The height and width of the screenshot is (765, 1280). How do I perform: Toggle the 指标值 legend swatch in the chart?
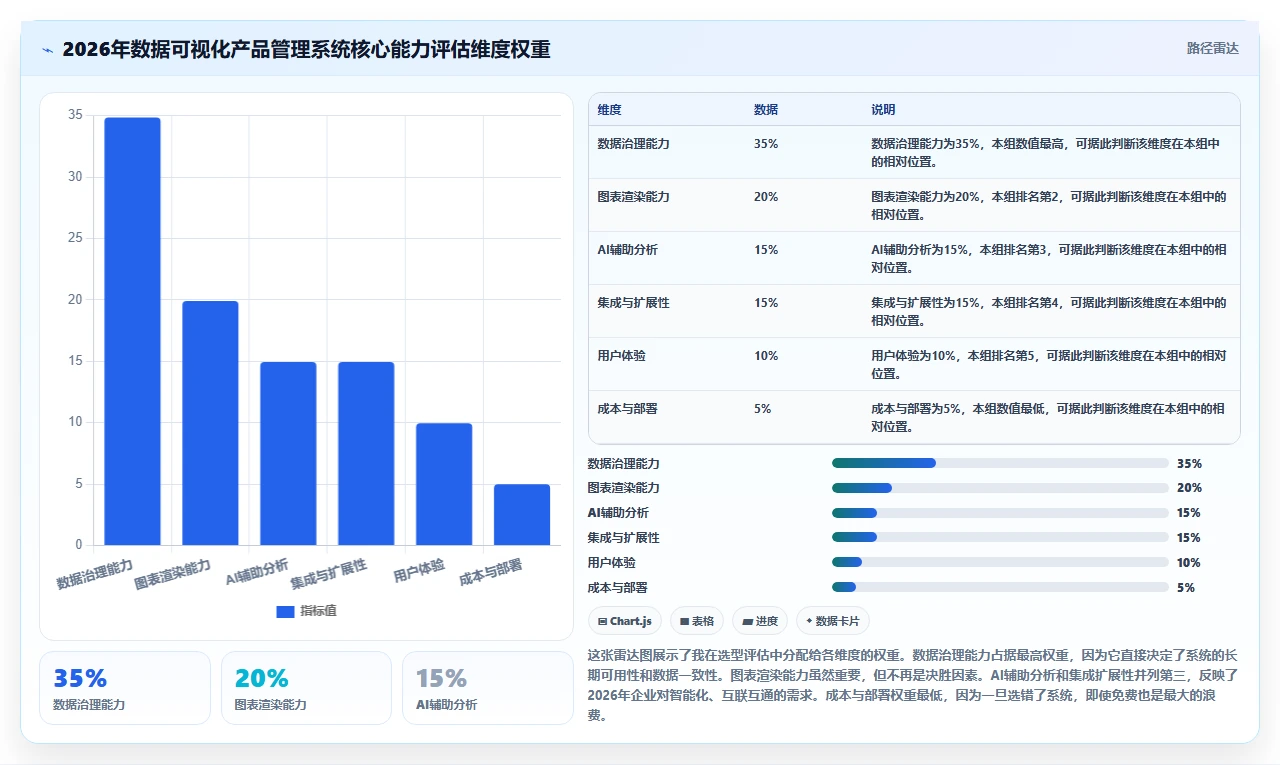[285, 611]
